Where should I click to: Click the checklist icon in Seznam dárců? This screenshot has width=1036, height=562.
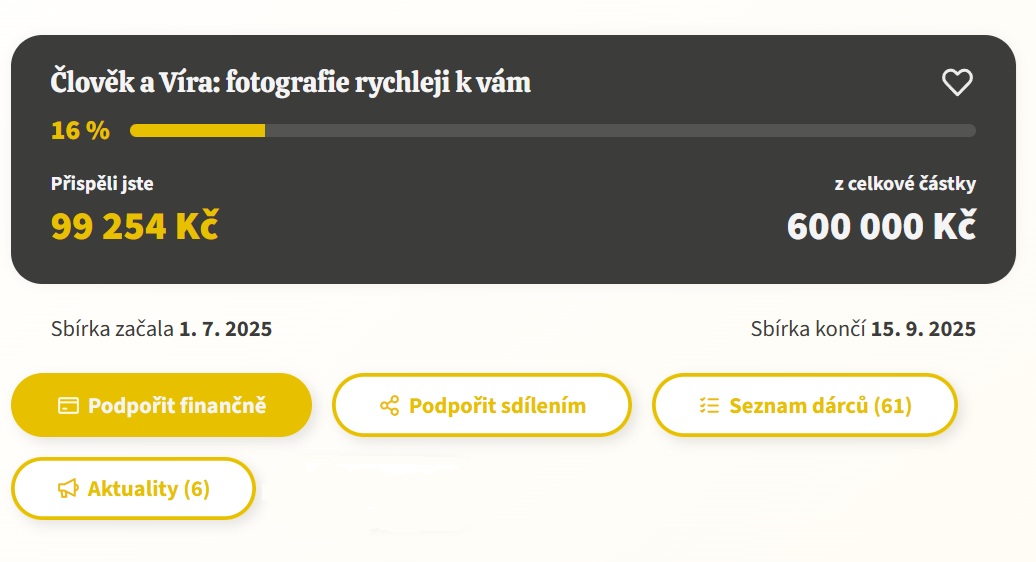709,405
